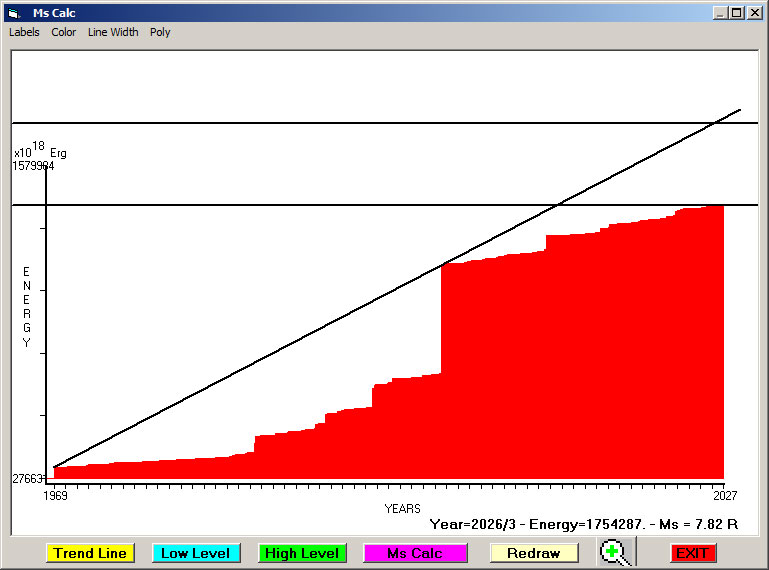This screenshot has height=570, width=769.
Task: Click the Redraw button
Action: [534, 553]
